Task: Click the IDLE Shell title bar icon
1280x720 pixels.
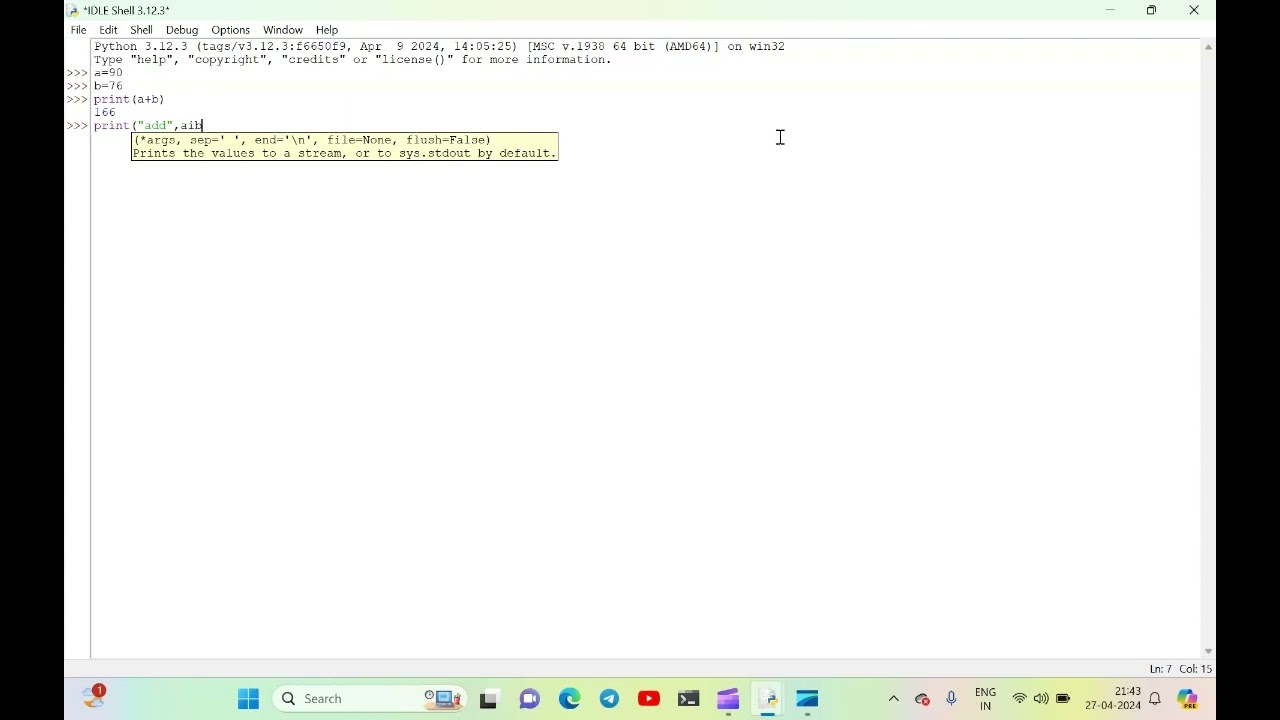Action: [73, 10]
